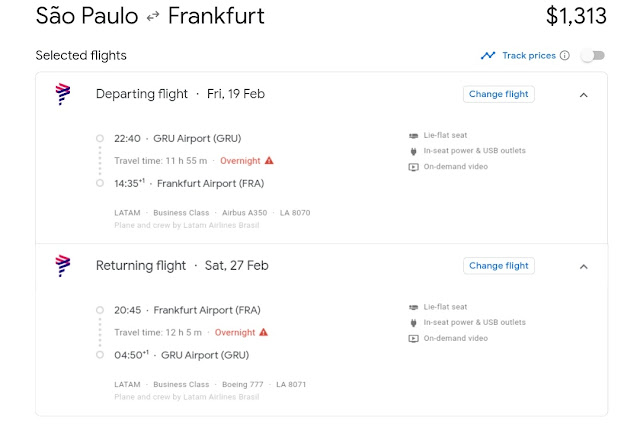Collapse the departing flight details
This screenshot has width=640, height=431.
tap(584, 95)
